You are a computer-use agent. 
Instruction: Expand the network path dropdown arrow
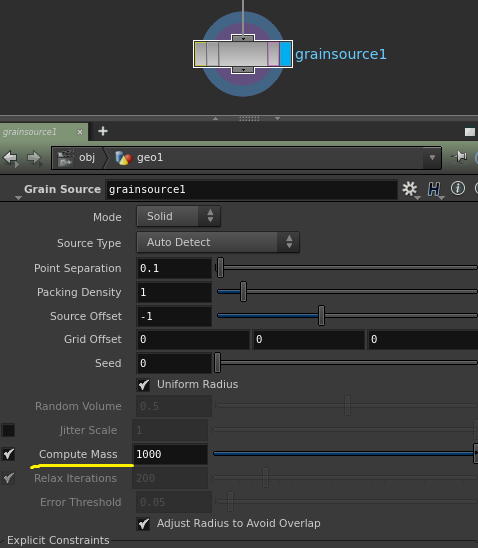click(x=432, y=158)
